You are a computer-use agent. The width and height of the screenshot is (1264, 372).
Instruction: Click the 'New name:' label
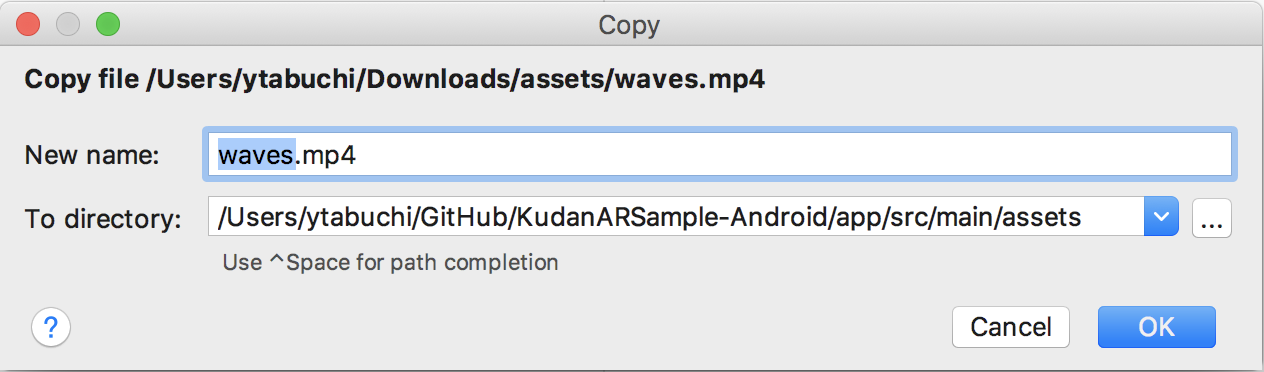pyautogui.click(x=92, y=155)
